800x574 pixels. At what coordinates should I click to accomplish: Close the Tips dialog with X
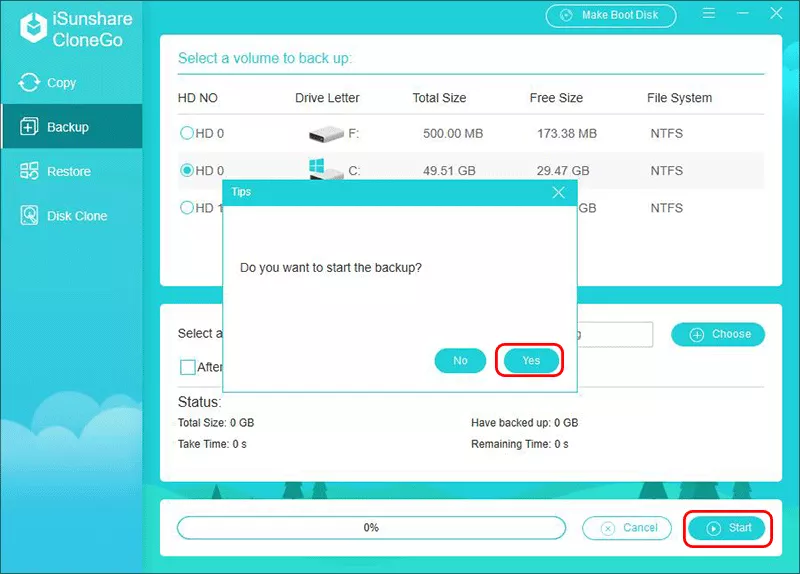(558, 192)
